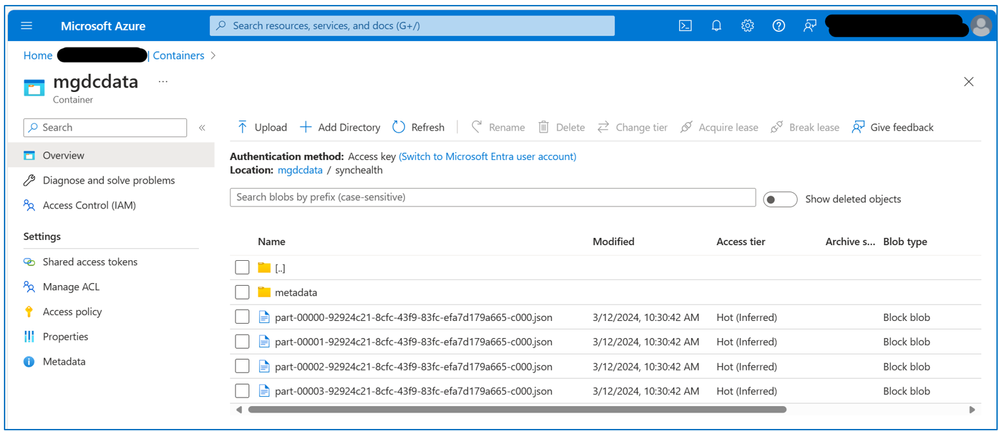This screenshot has height=432, width=999.
Task: Click the Home breadcrumb link
Action: (x=38, y=55)
